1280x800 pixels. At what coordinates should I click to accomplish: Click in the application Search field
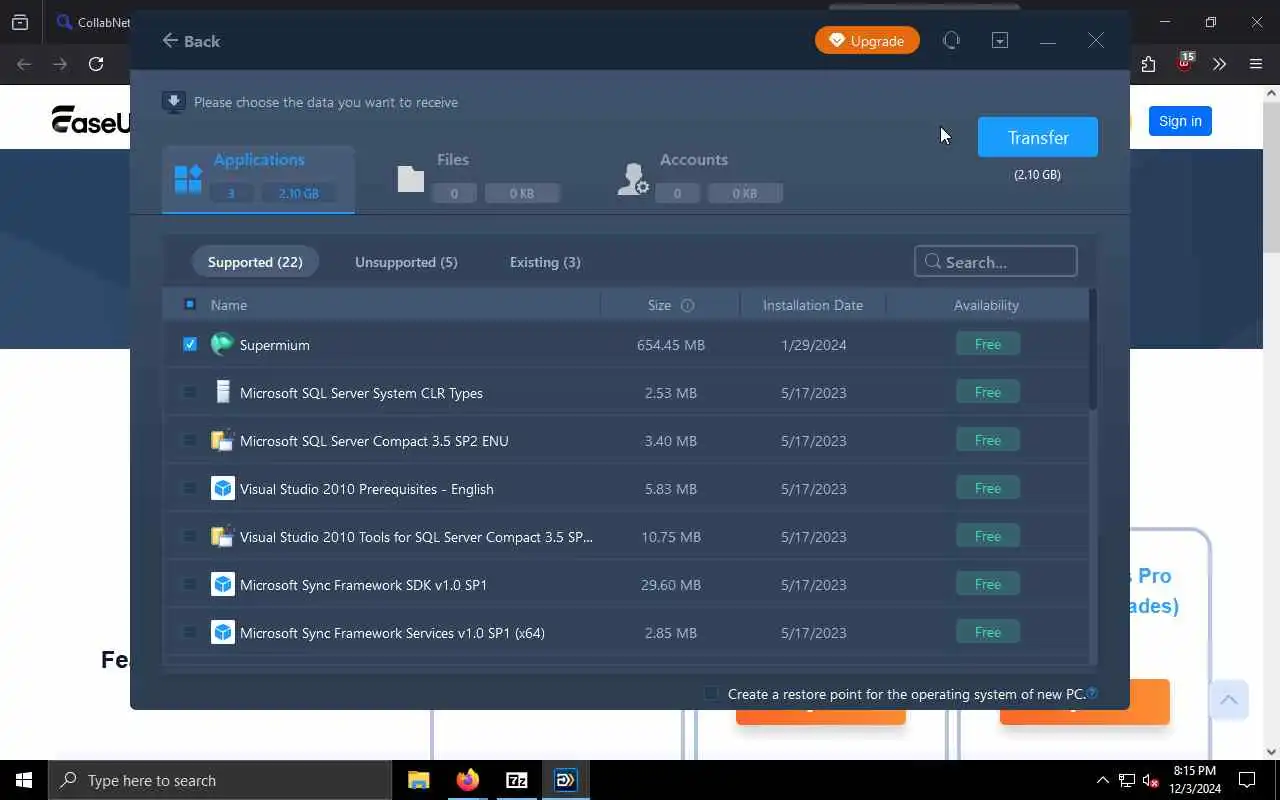point(996,261)
